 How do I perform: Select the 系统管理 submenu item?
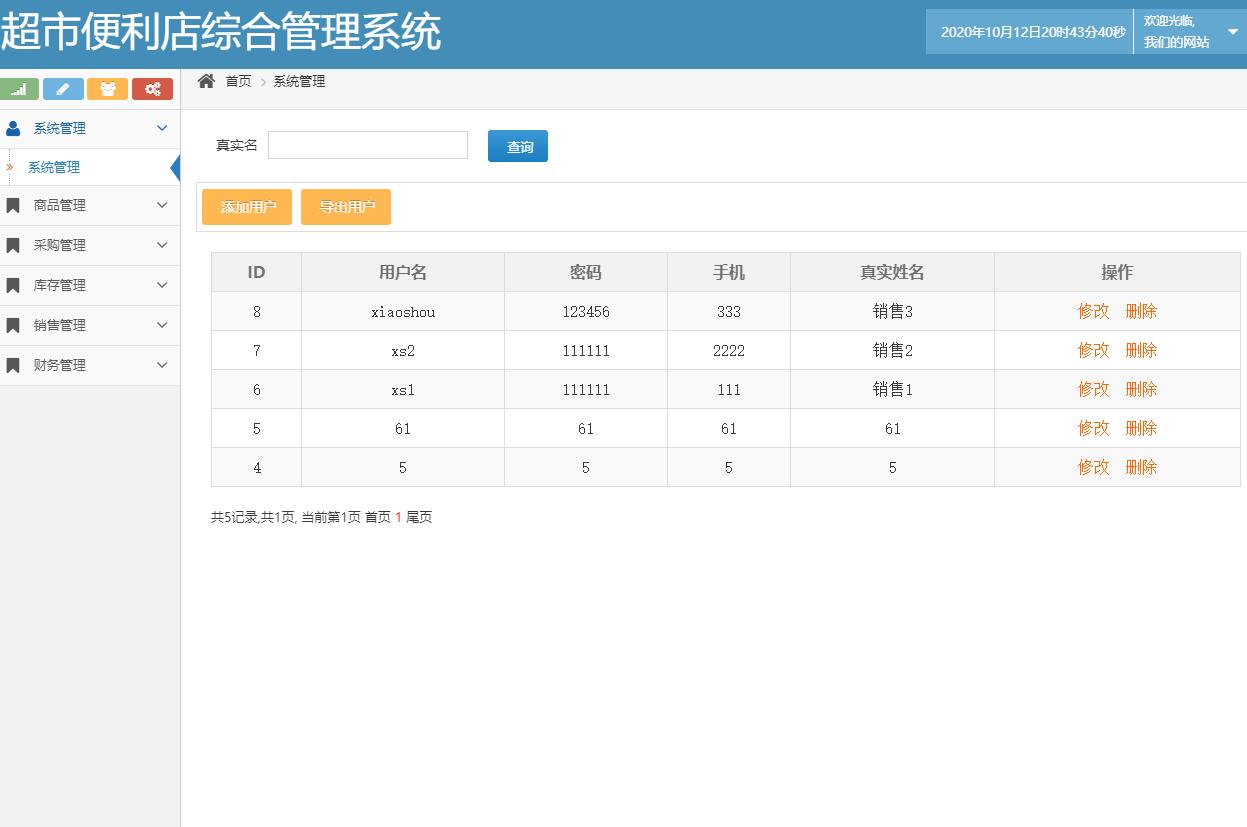(54, 167)
